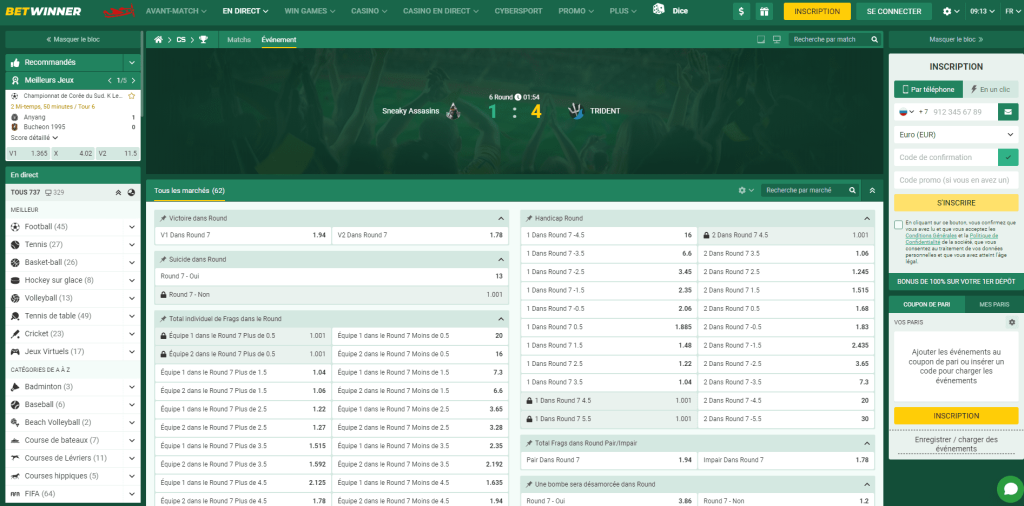
Task: Open the EN DIRECT menu
Action: tap(246, 11)
